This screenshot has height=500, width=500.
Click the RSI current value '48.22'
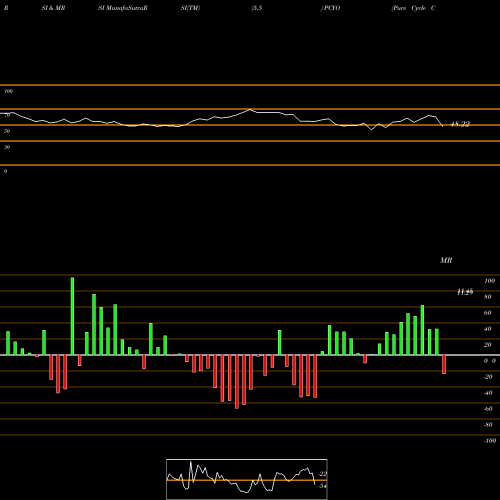[460, 124]
